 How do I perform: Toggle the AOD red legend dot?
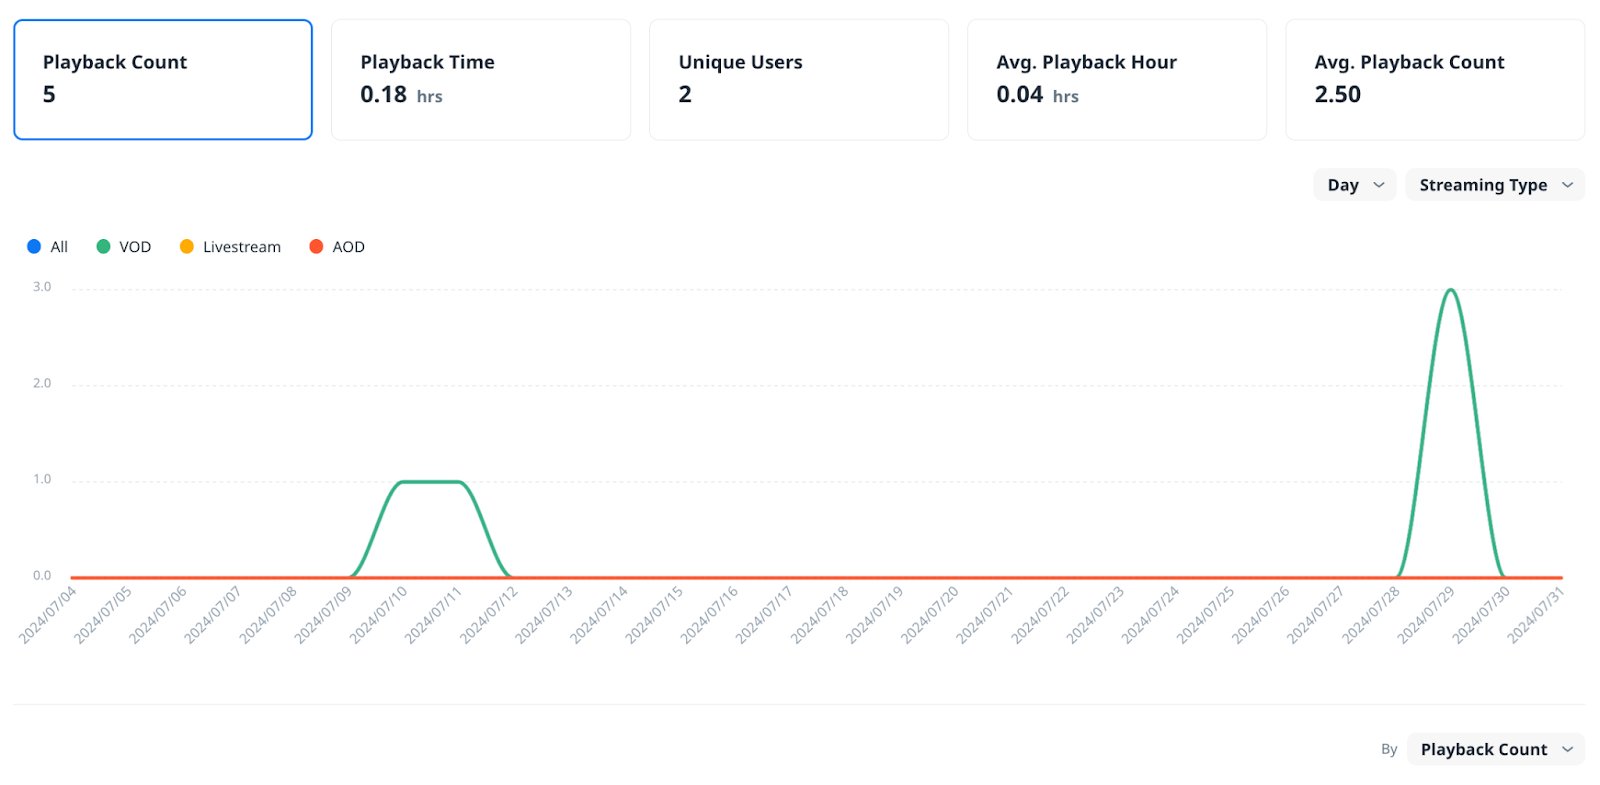tap(316, 247)
